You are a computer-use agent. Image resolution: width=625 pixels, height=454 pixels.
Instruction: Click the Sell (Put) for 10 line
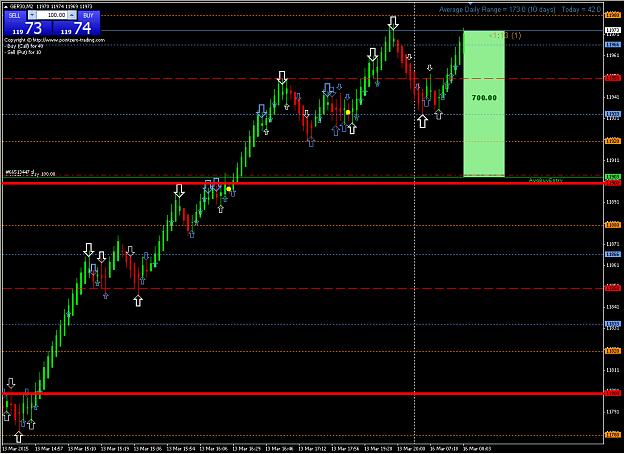[x=24, y=52]
